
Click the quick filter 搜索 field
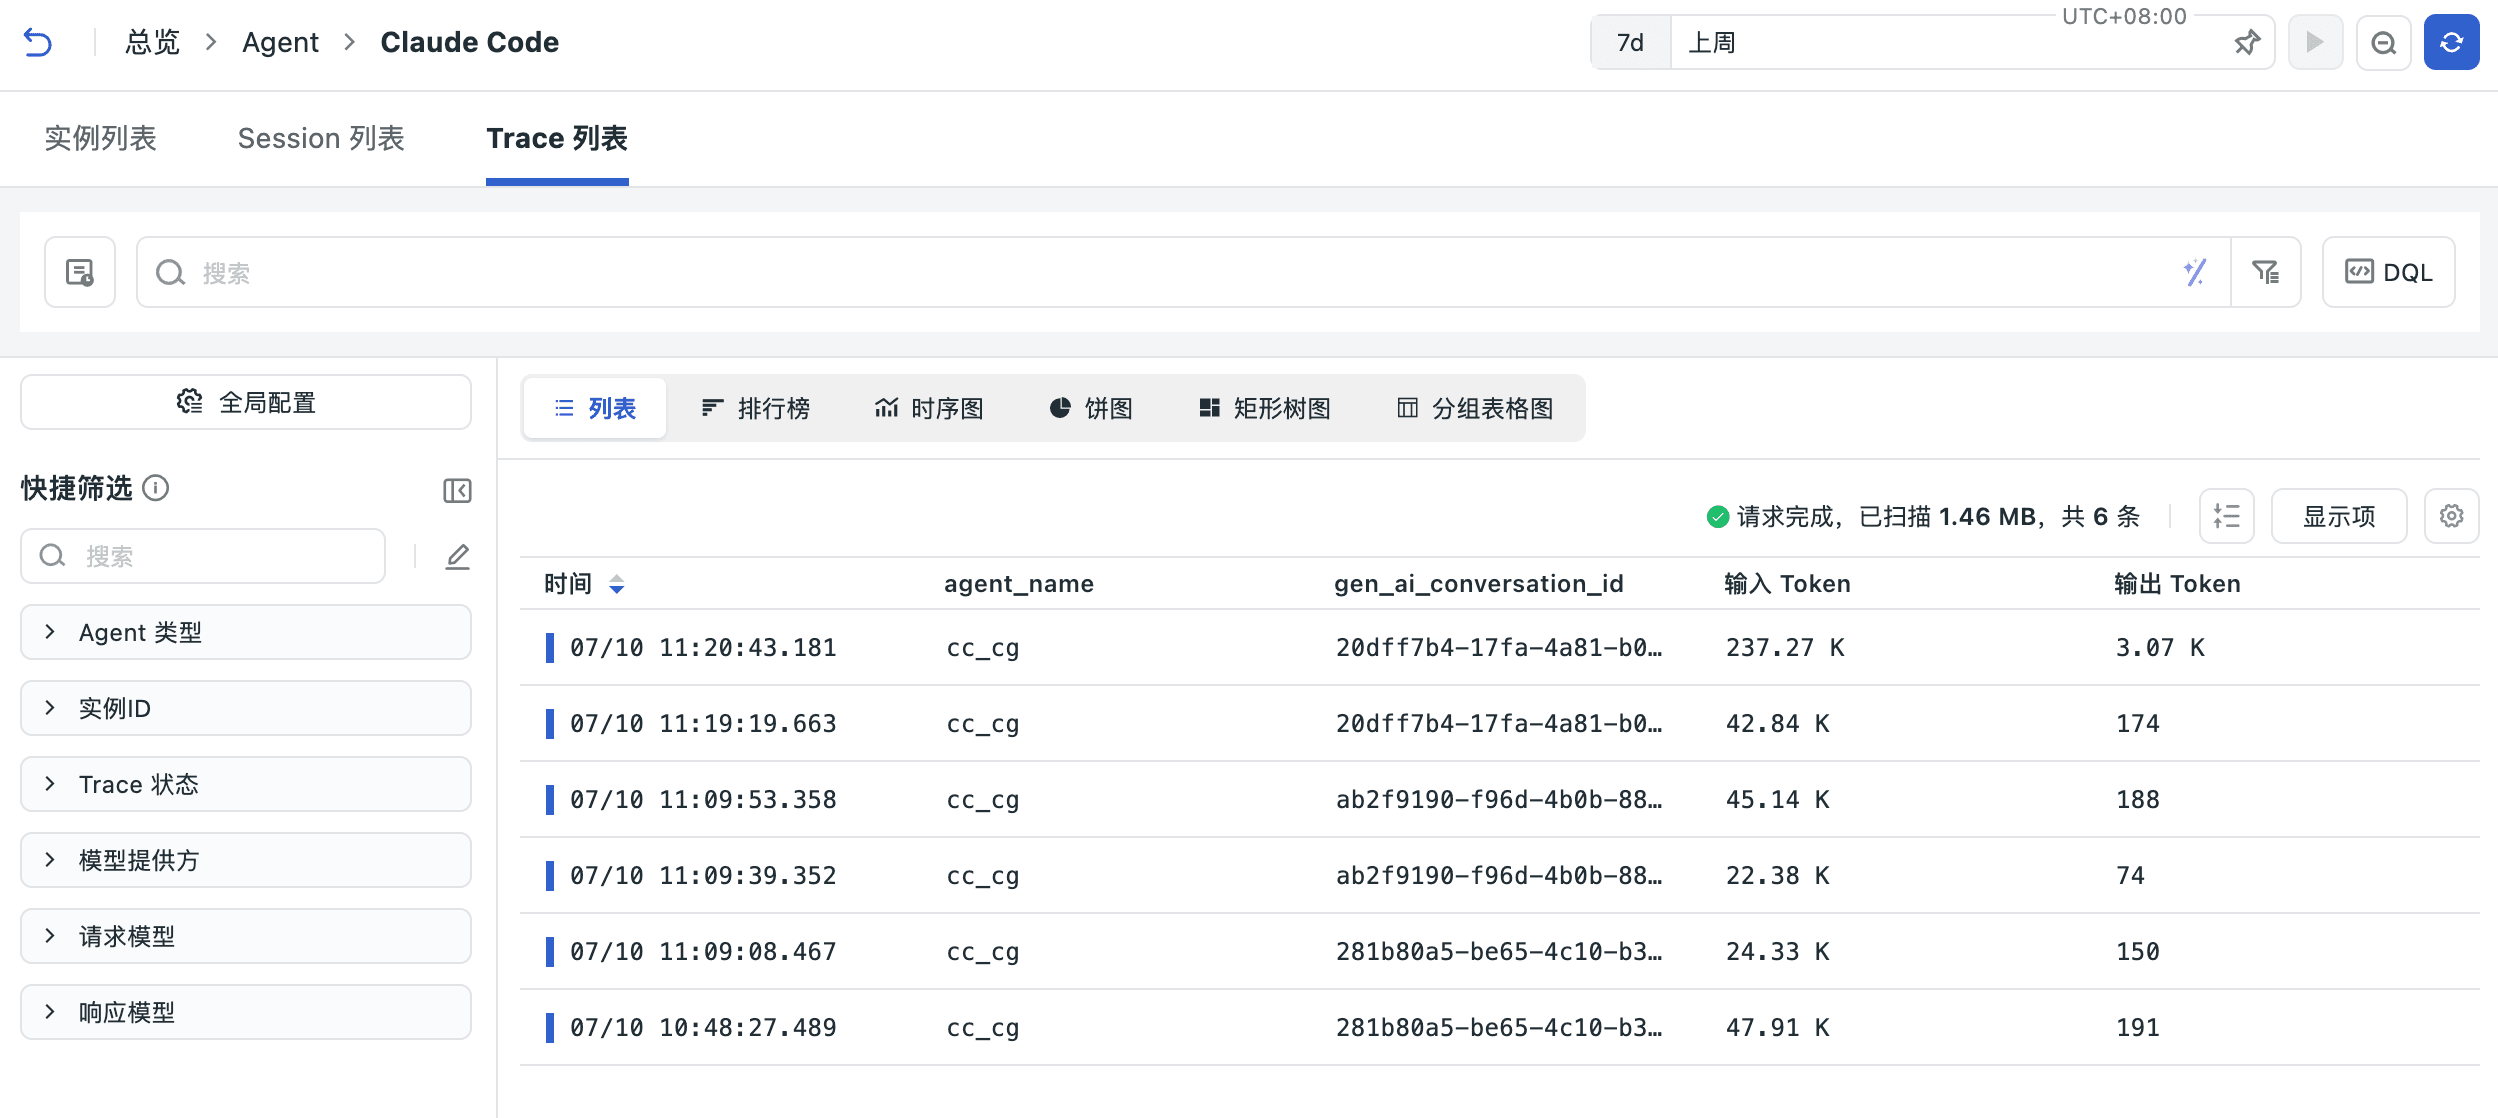click(203, 556)
